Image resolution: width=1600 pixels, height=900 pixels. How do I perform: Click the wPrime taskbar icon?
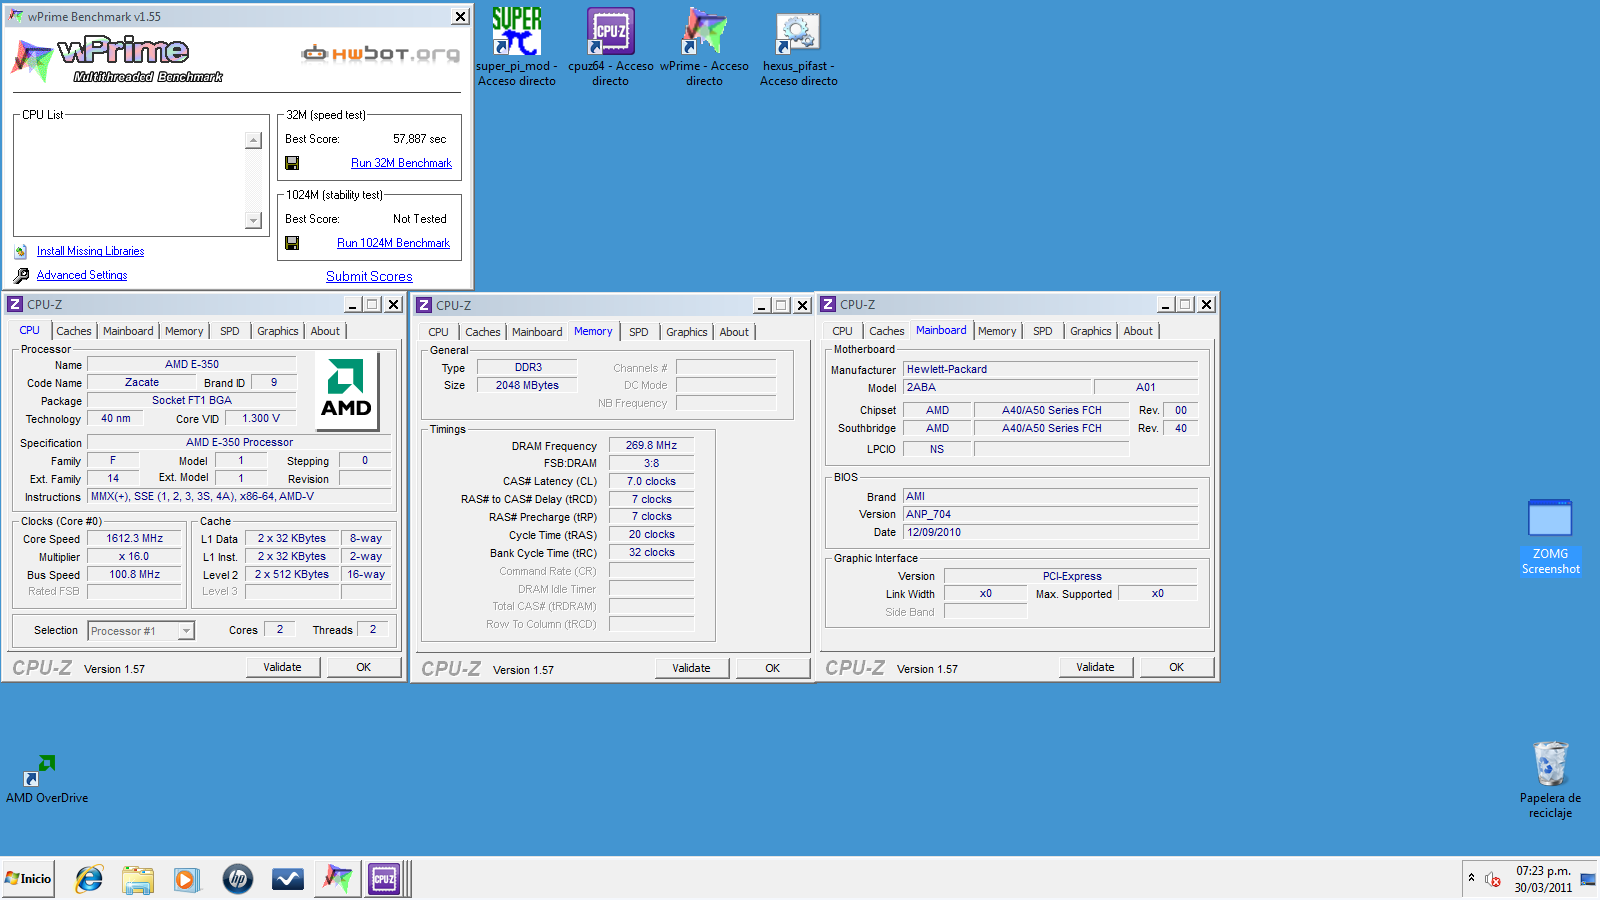coord(337,879)
